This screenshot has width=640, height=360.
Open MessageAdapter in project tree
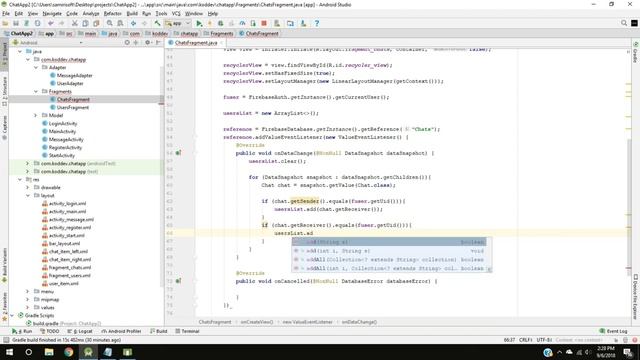coord(74,76)
